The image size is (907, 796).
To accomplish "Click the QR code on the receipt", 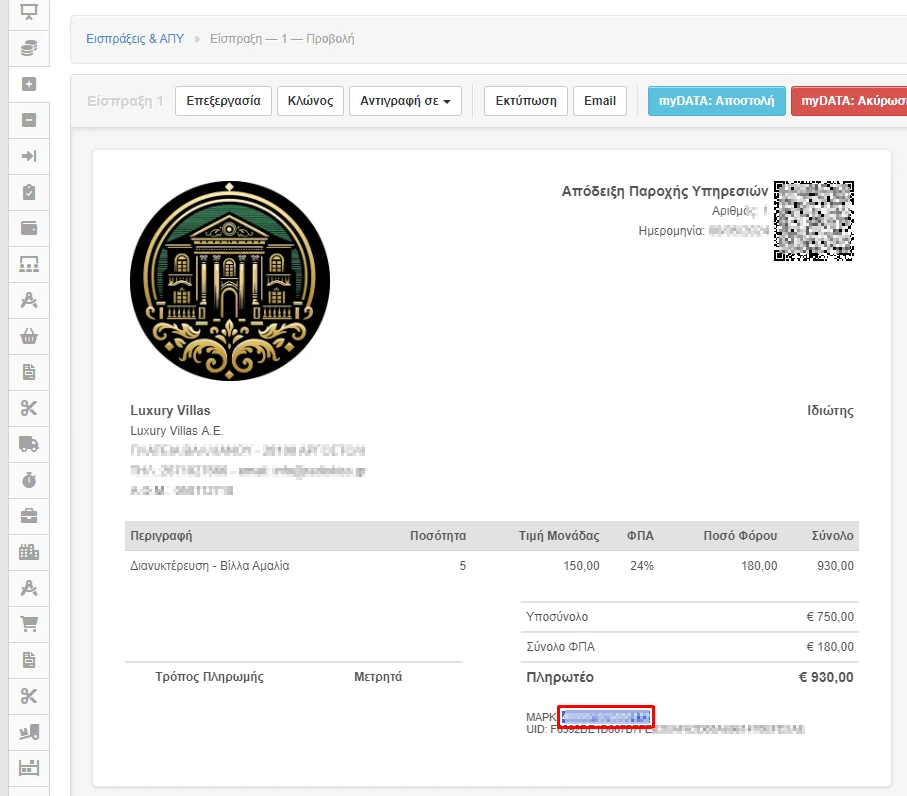I will point(814,221).
